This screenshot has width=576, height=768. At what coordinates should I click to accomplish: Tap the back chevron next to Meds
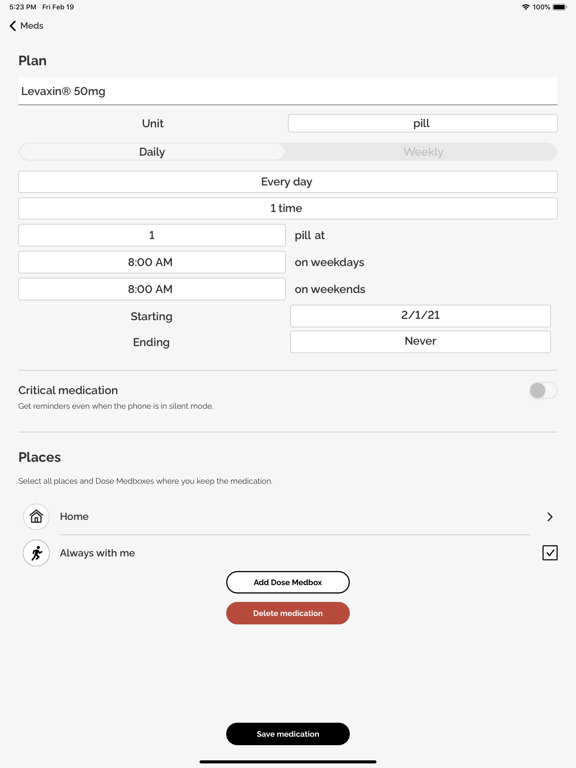click(13, 26)
